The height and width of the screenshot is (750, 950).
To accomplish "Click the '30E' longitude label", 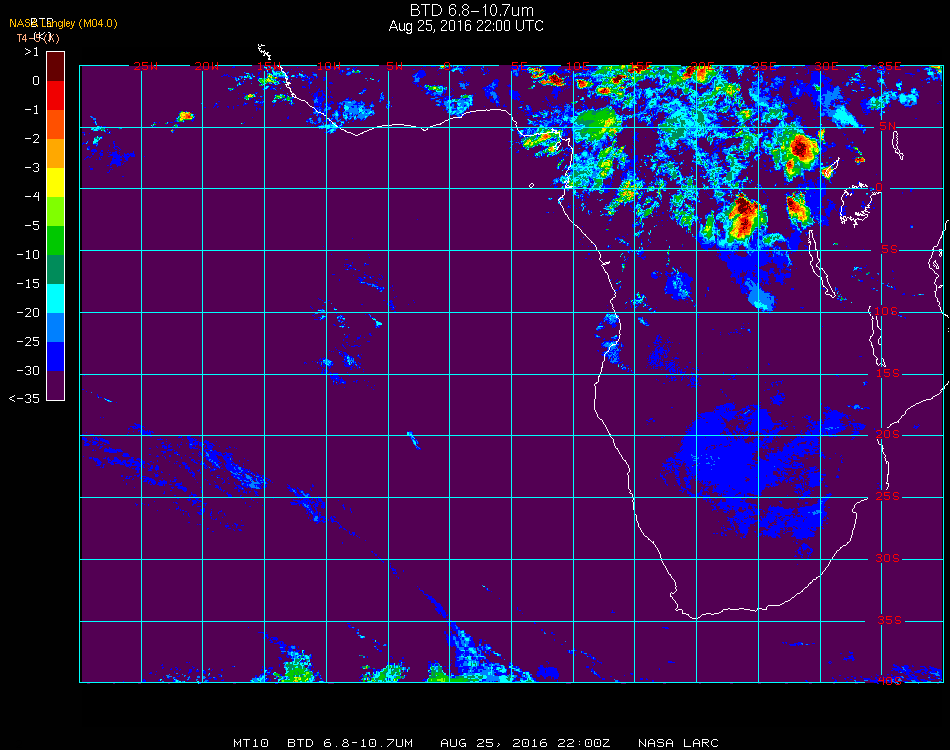I will pyautogui.click(x=826, y=66).
